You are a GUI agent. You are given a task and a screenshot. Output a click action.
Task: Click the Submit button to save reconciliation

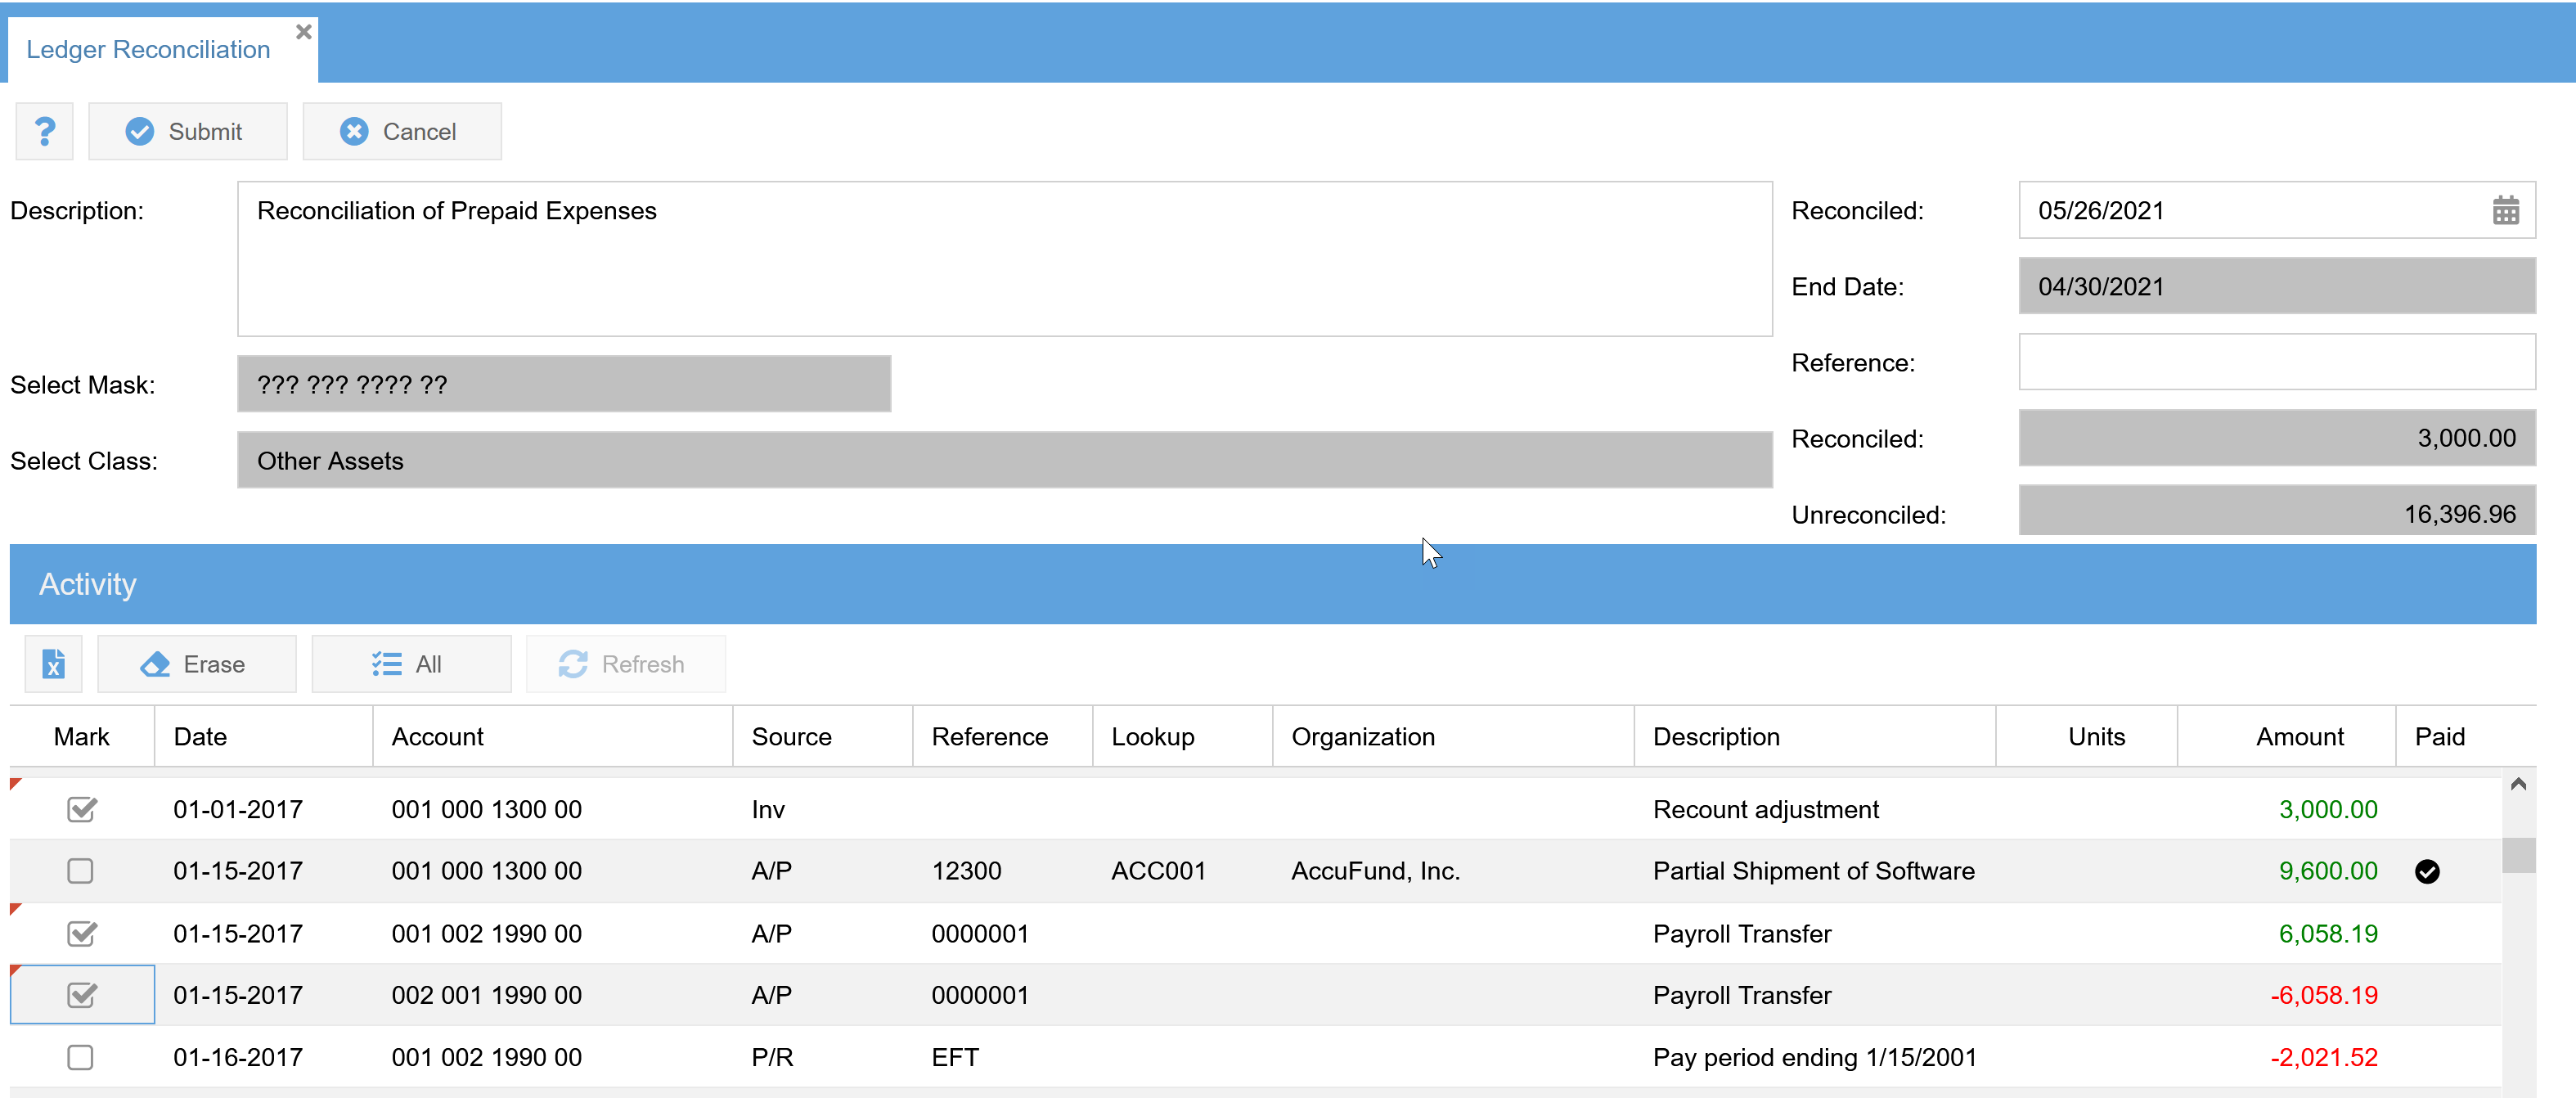[x=184, y=132]
